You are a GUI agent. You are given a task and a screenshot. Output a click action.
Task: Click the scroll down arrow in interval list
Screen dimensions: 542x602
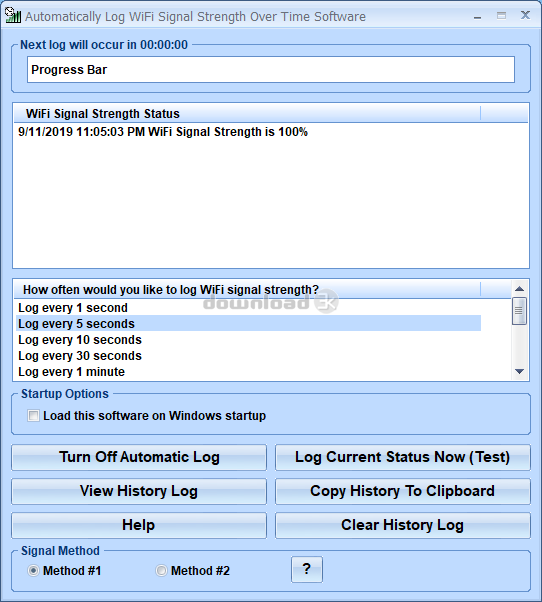tap(519, 371)
